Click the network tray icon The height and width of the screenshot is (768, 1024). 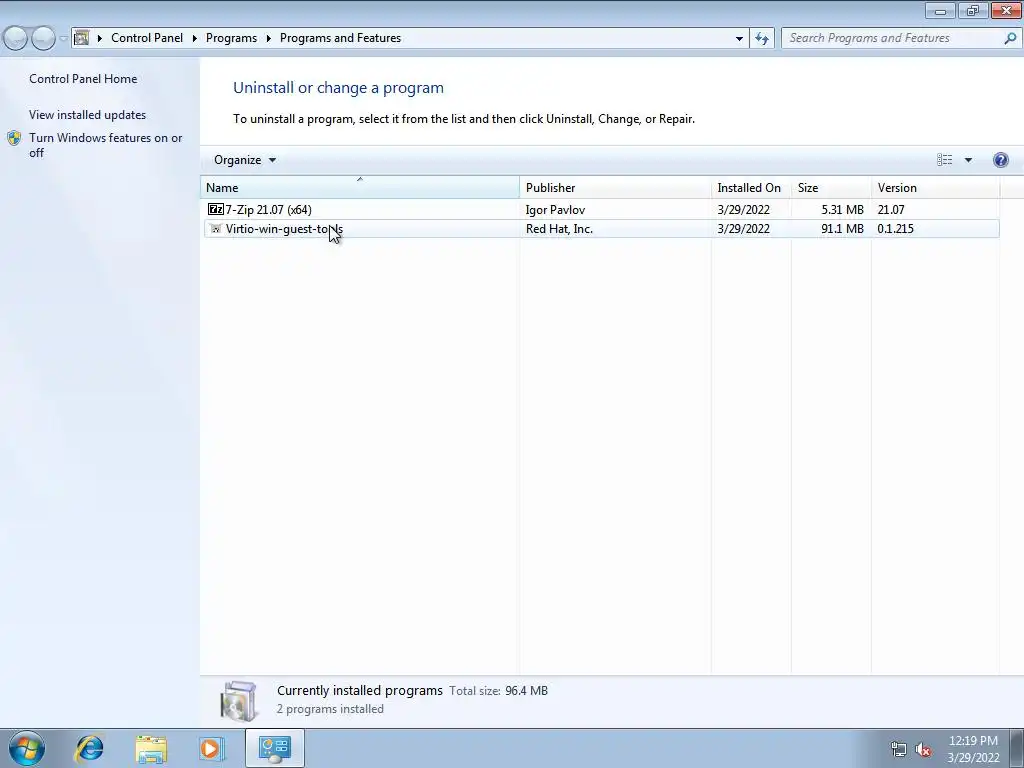pos(899,749)
